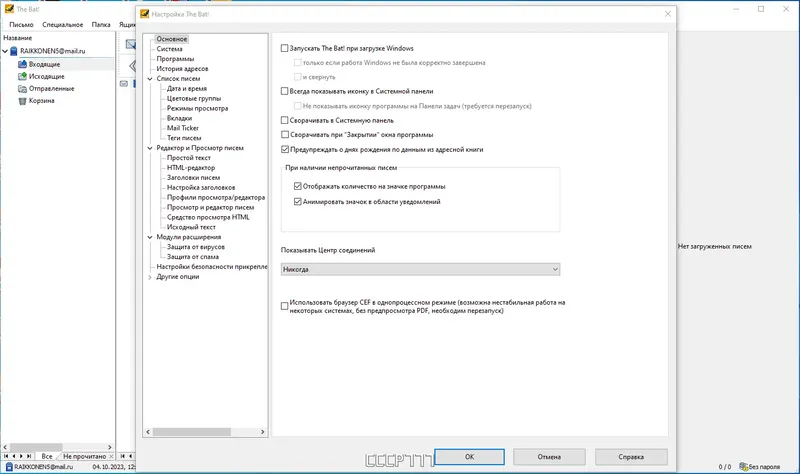Close the 'Не прочитано' tab with its x
Viewport: 800px width, 474px height.
(111, 456)
